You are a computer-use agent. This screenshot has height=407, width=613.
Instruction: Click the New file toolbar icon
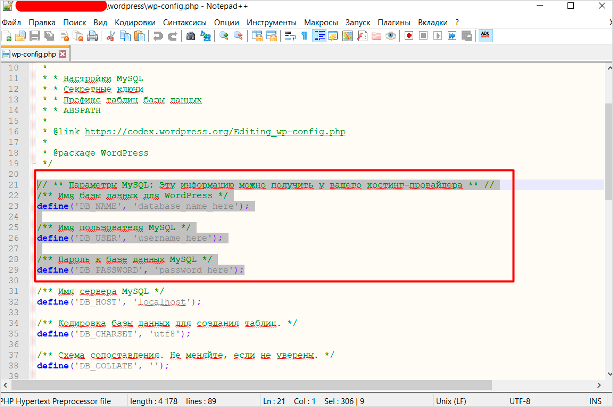8,35
